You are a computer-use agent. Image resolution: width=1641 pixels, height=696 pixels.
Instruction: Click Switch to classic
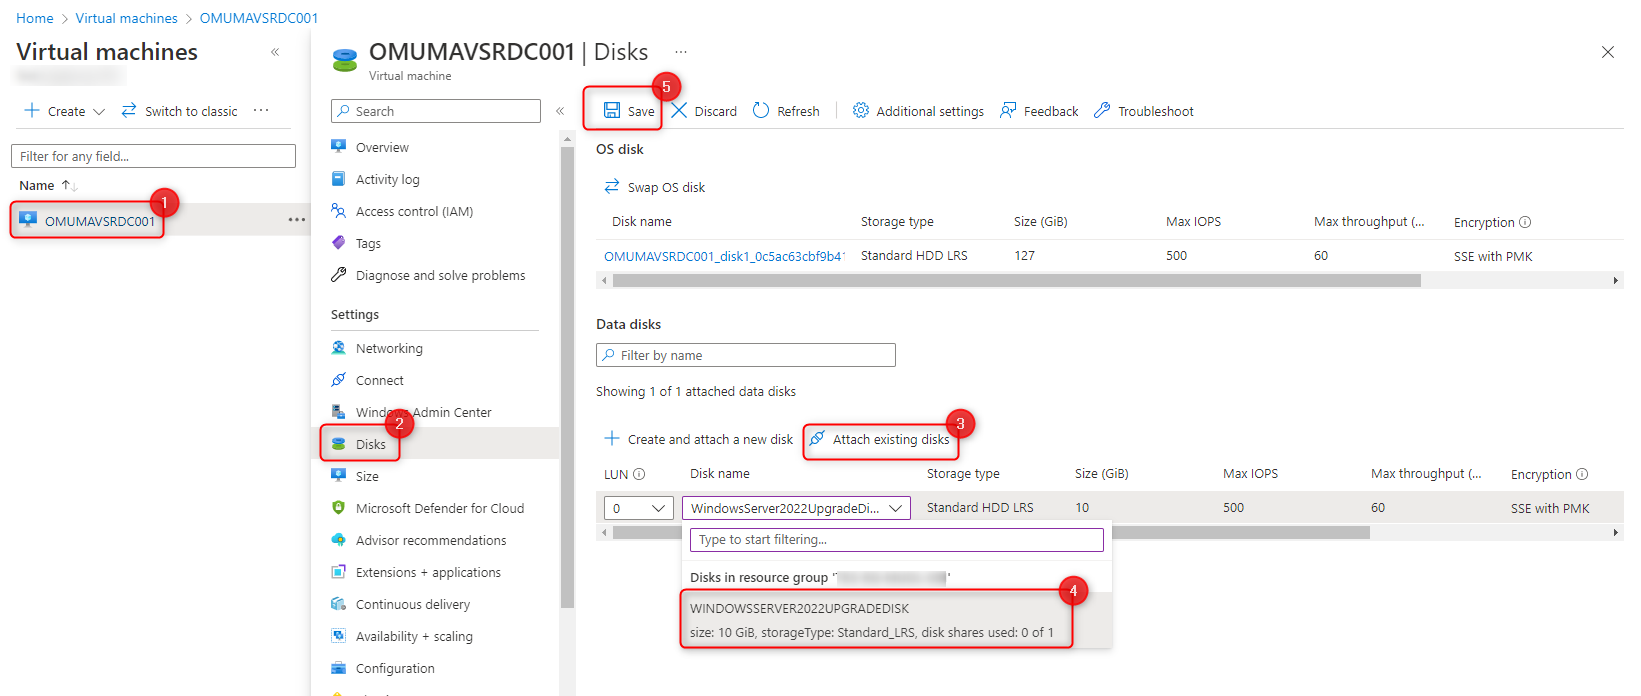(x=180, y=111)
